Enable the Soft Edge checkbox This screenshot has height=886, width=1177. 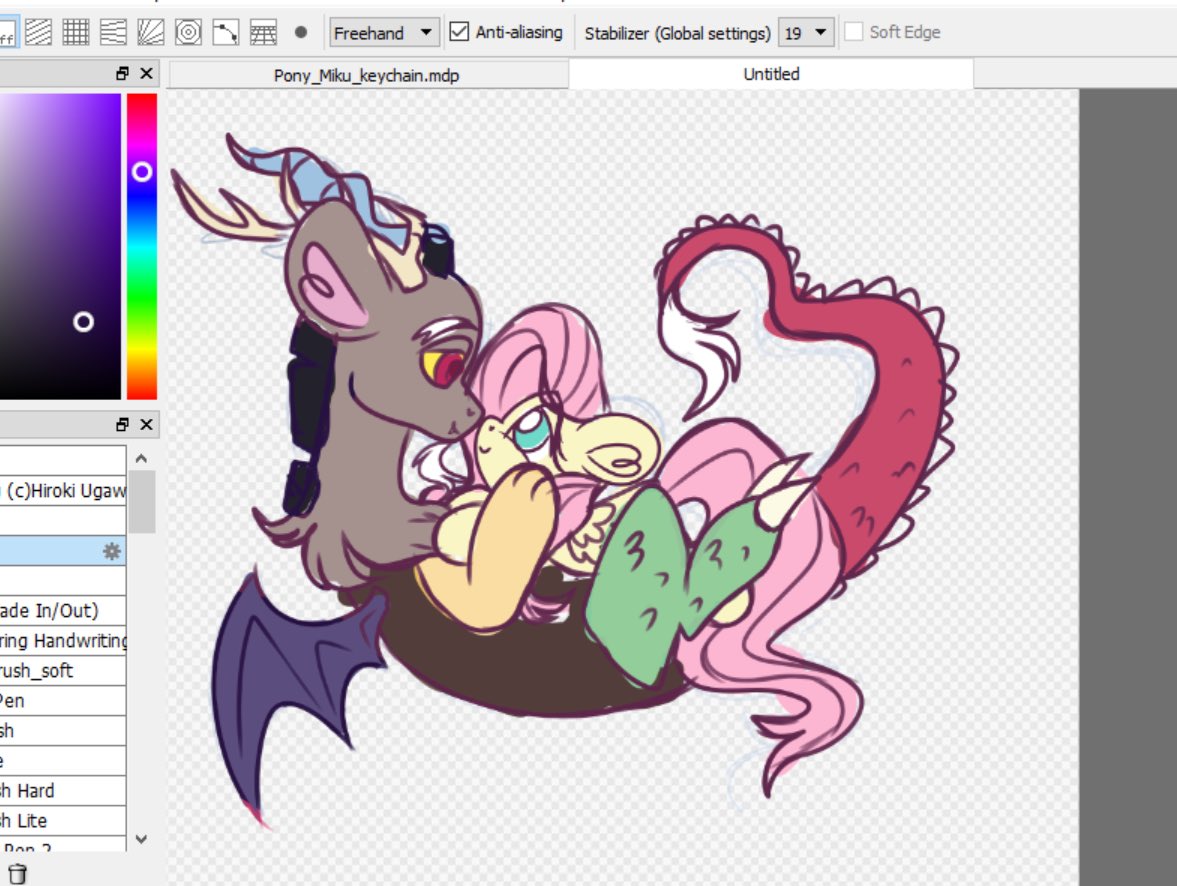853,32
